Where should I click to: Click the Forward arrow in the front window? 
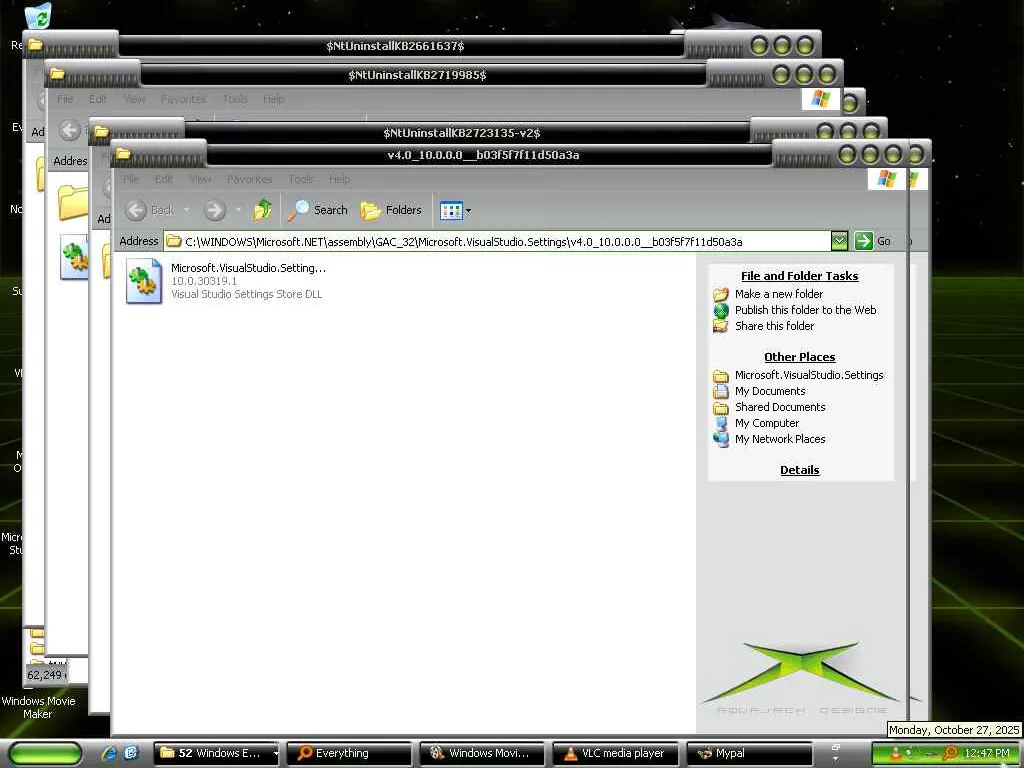click(214, 210)
